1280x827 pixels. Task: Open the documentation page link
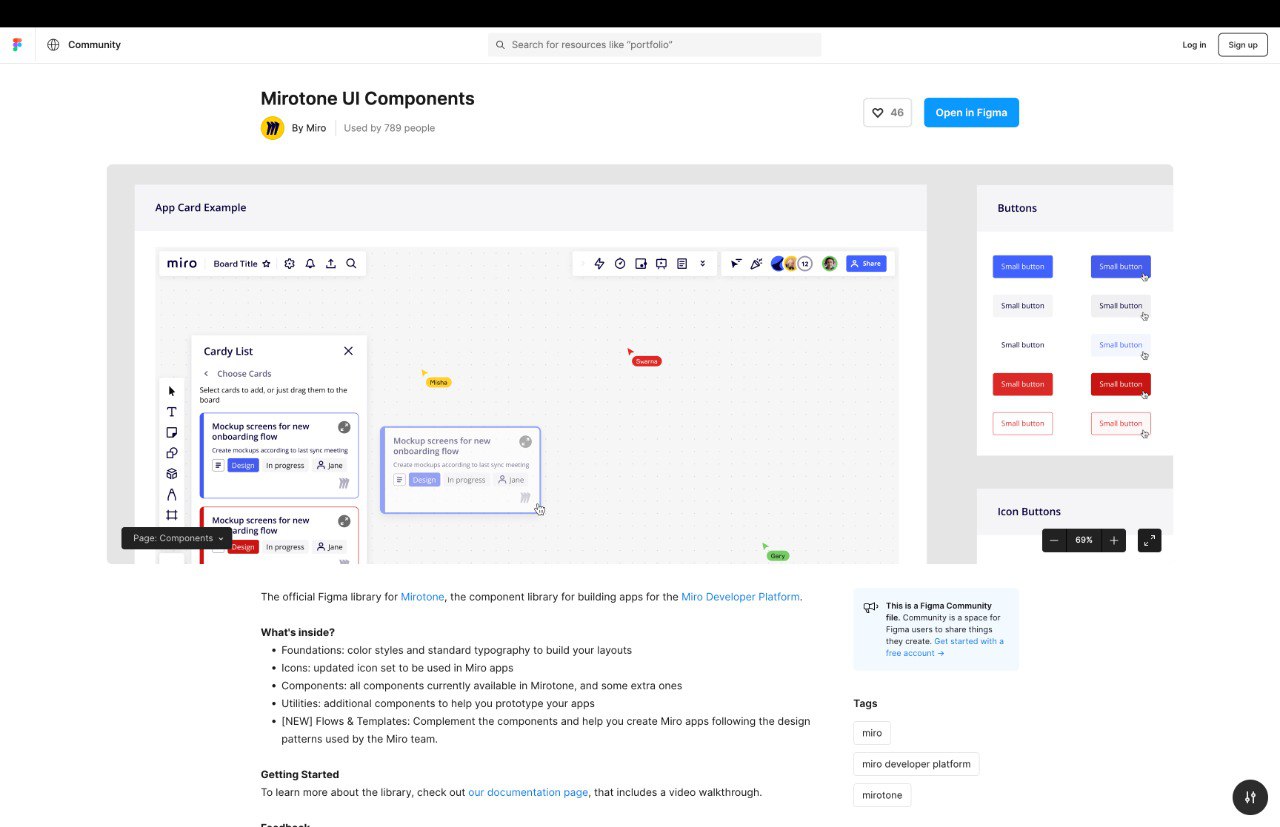tap(528, 792)
